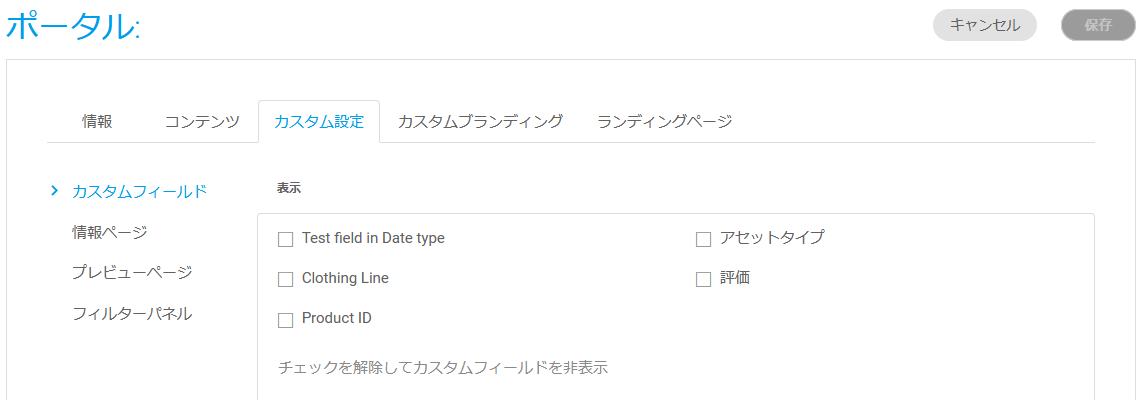Select the カスタム設定 tab
The height and width of the screenshot is (400, 1145).
(x=319, y=122)
